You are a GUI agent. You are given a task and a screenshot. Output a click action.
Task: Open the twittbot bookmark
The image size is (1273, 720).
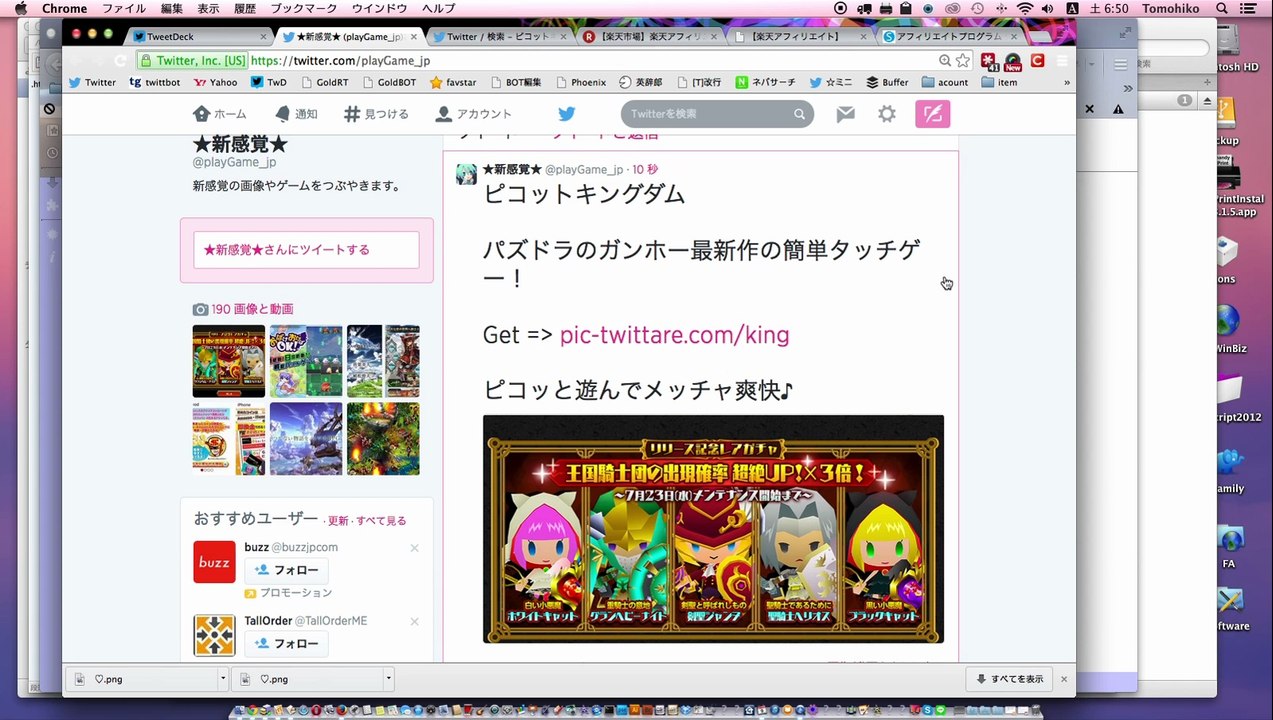(154, 82)
